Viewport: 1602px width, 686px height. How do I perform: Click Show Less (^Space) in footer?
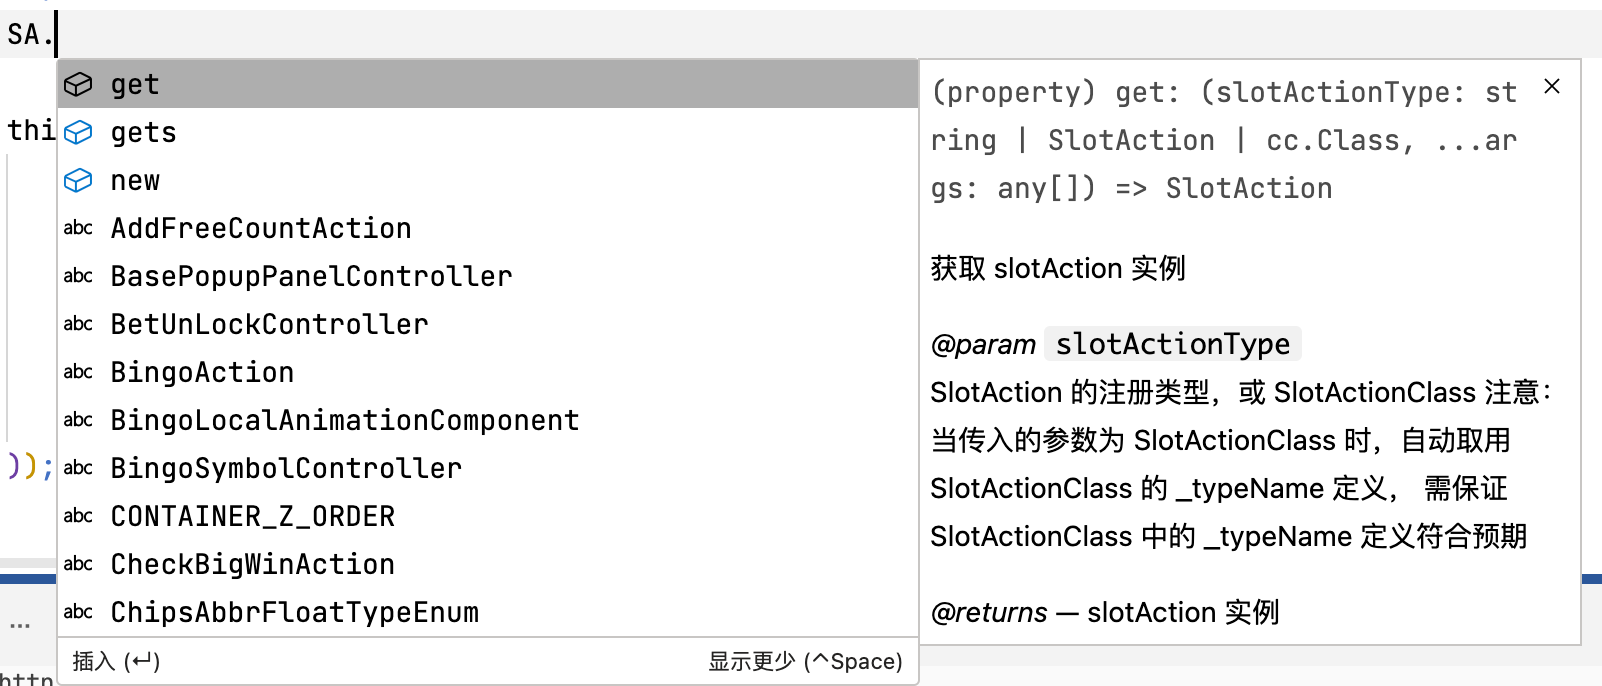pos(805,661)
